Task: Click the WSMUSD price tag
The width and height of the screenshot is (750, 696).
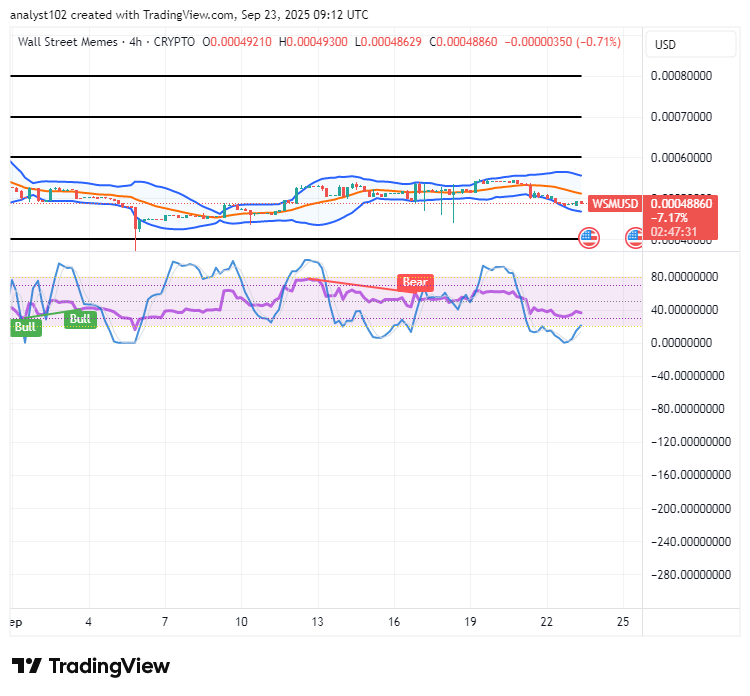Action: tap(615, 204)
